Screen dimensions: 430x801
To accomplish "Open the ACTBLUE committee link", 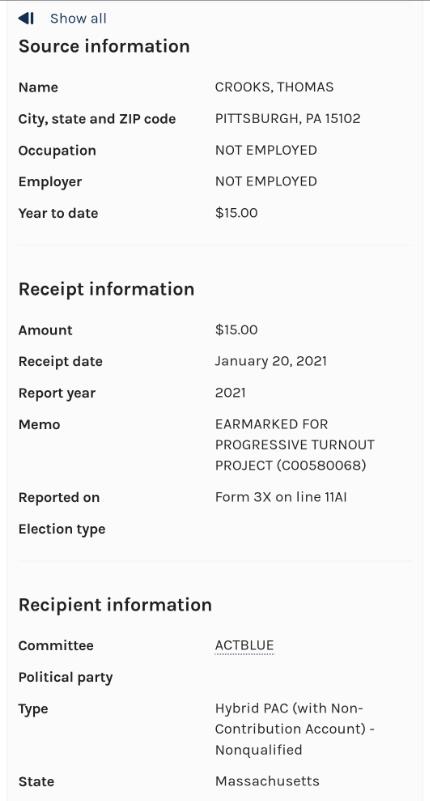I will pos(244,646).
